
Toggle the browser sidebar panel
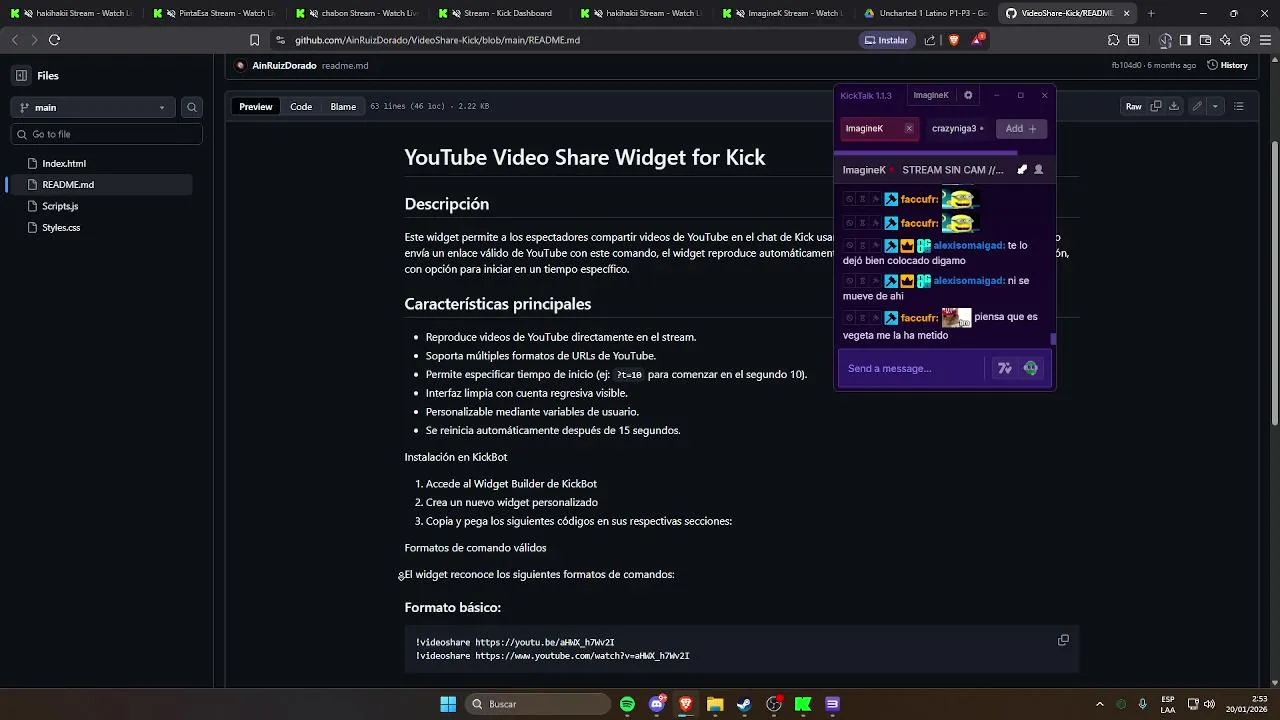(1185, 40)
